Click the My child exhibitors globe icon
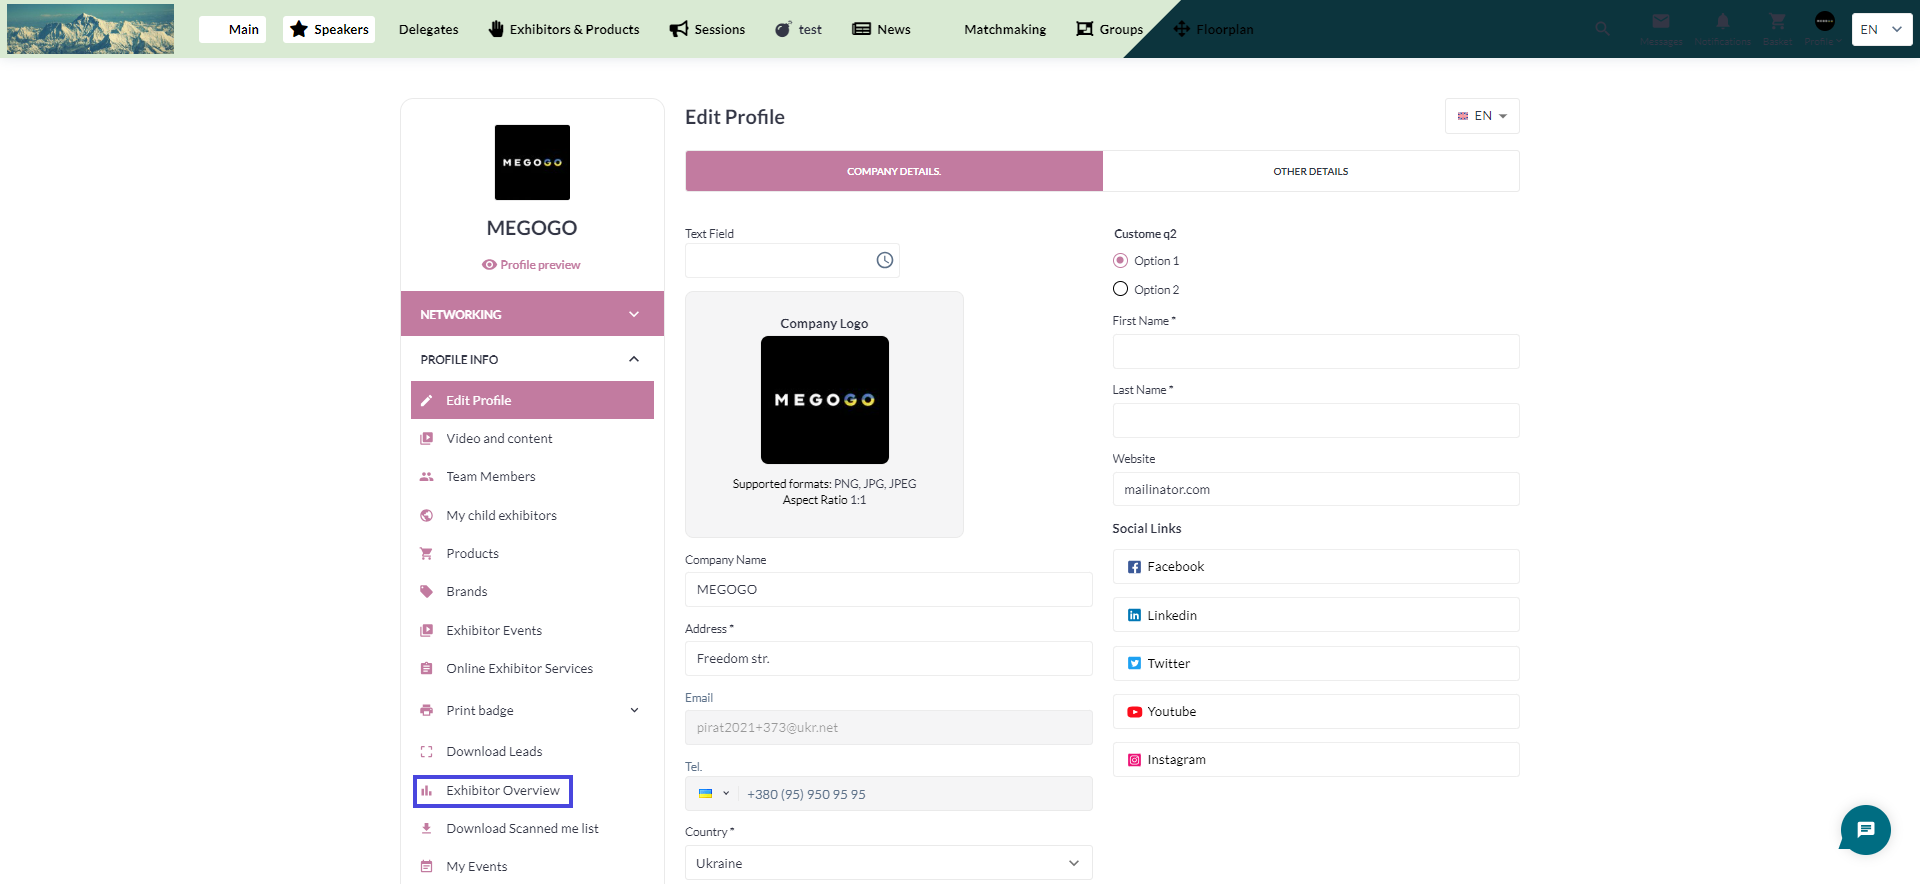This screenshot has height=884, width=1921. pos(427,516)
